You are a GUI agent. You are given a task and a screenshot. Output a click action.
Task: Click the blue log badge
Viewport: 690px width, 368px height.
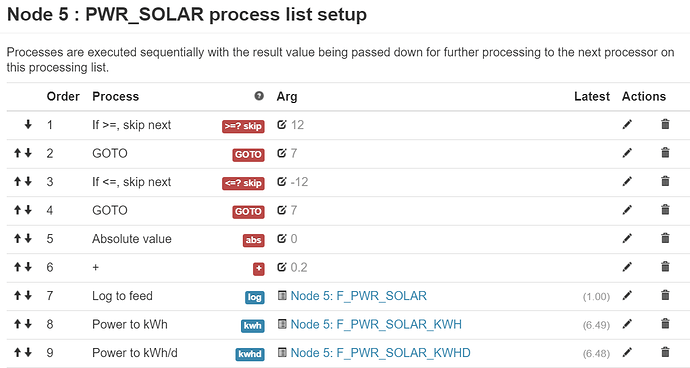pos(255,297)
